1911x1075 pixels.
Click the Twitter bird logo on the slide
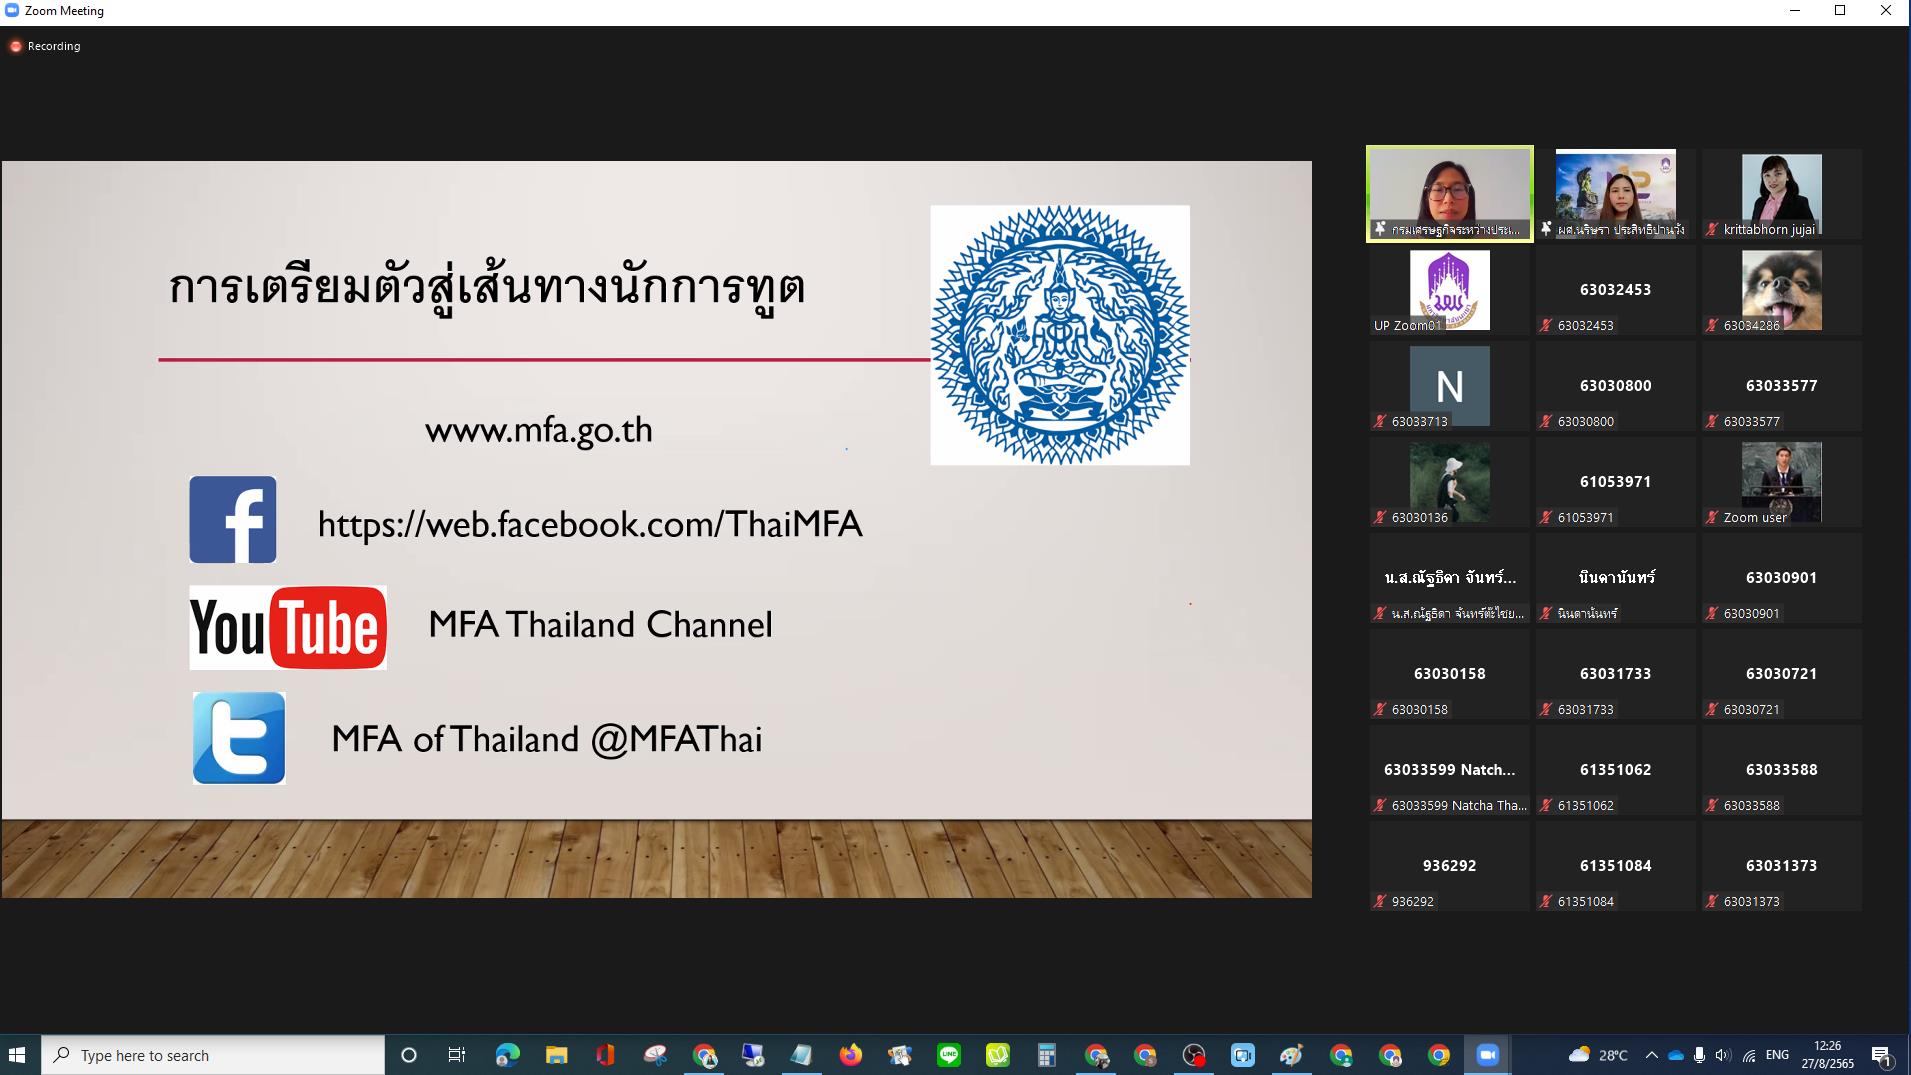click(x=239, y=738)
